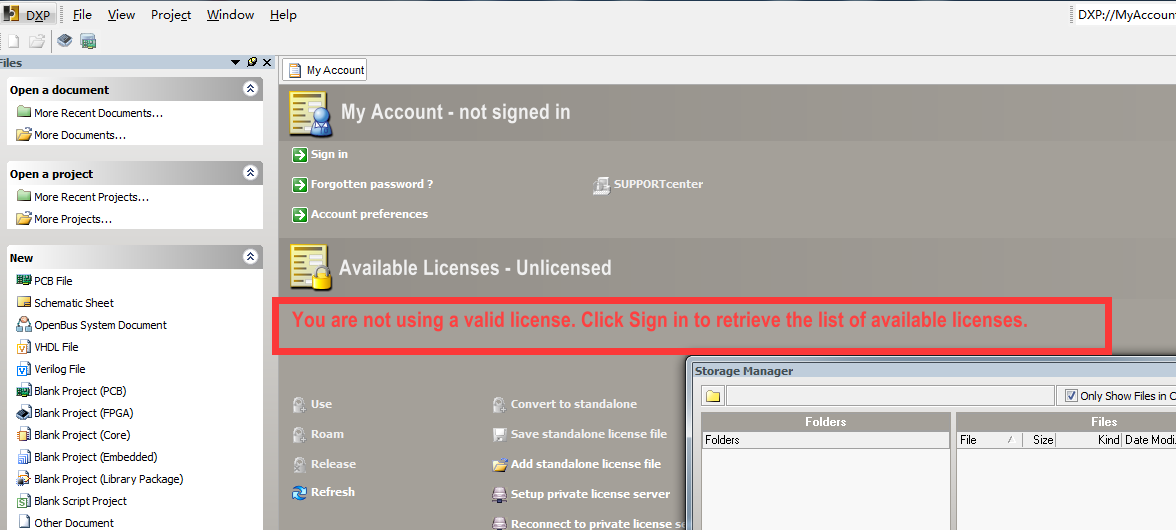
Task: Open Account preferences link
Action: coord(369,214)
